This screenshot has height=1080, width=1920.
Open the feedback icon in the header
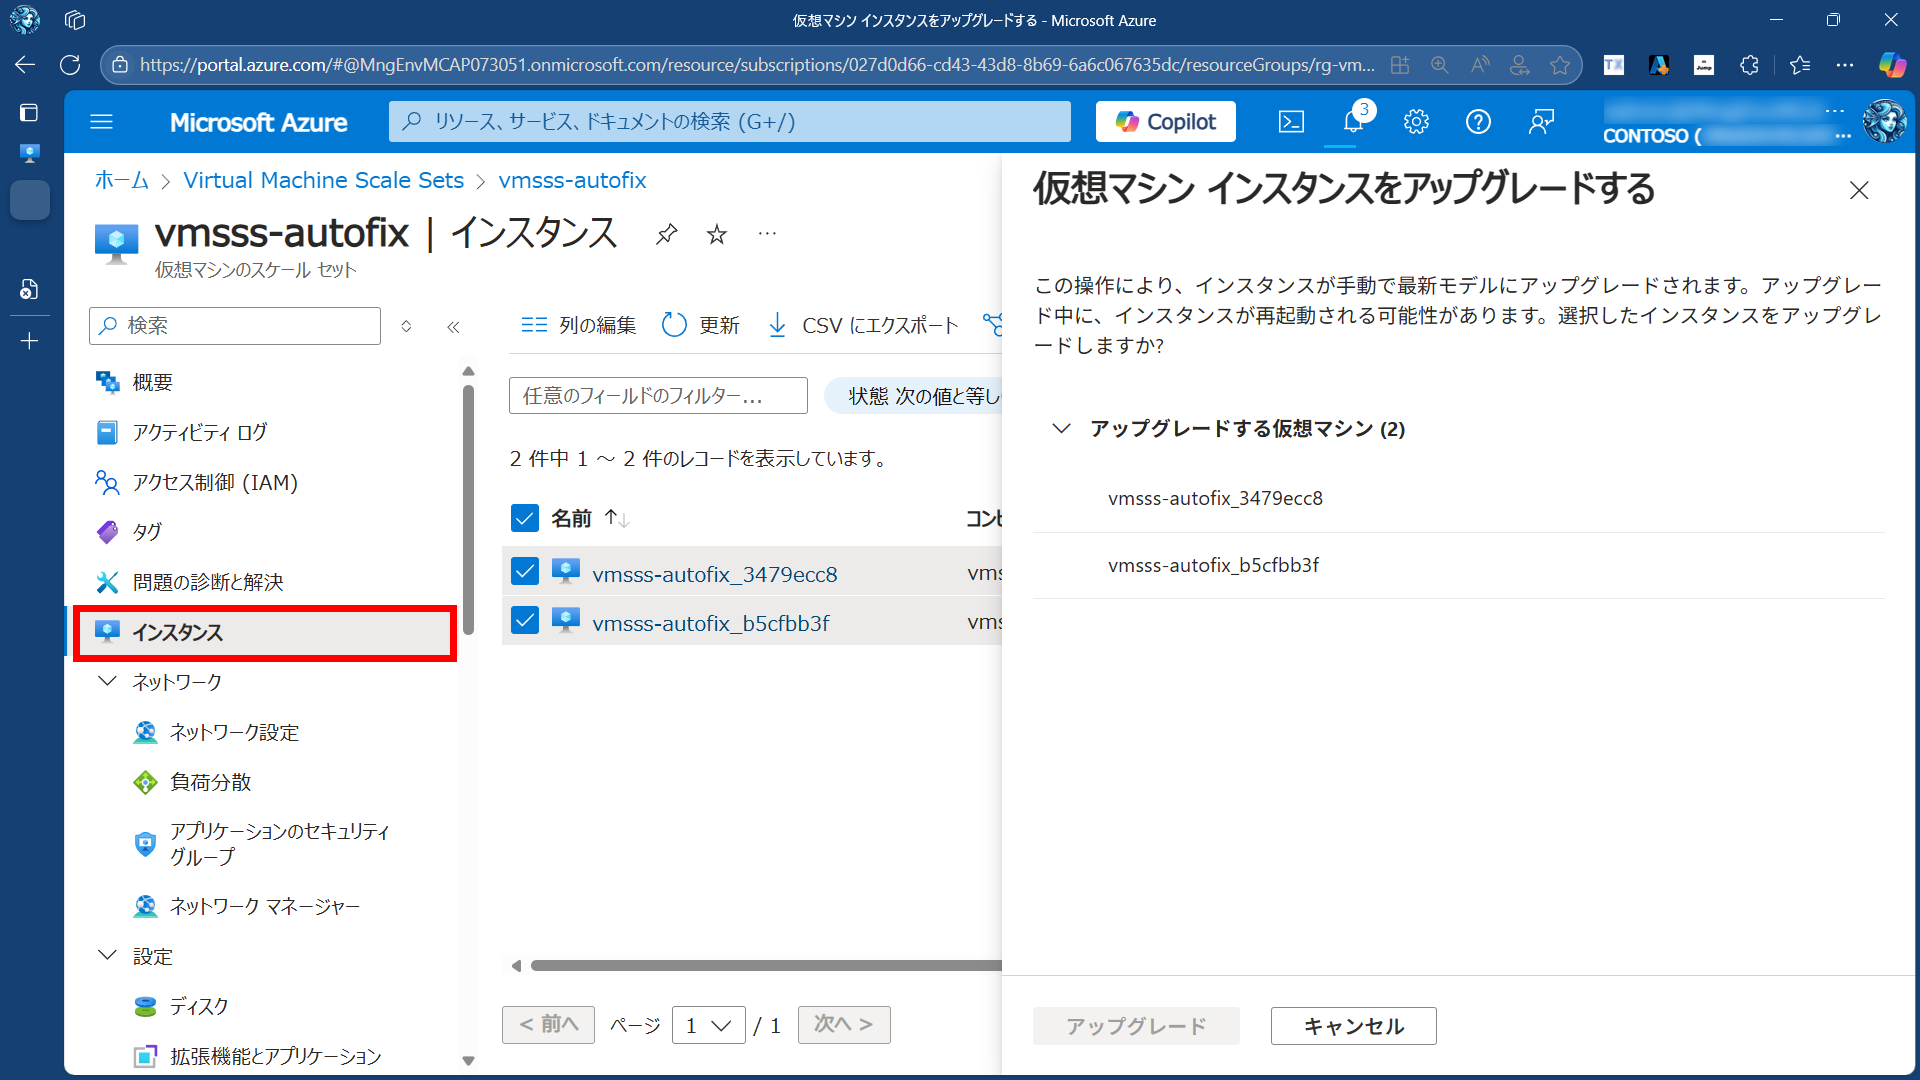tap(1541, 122)
